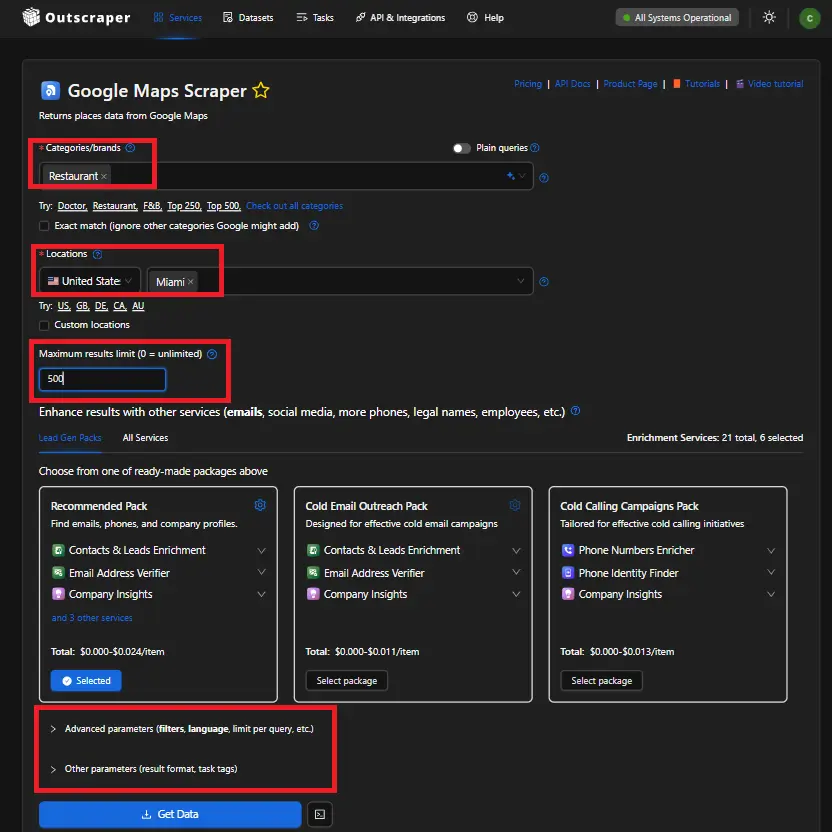
Task: Click the Outscraper logo
Action: [x=76, y=17]
